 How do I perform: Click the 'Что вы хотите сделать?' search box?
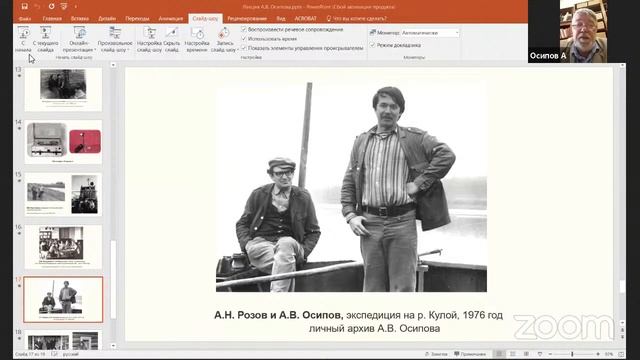click(x=357, y=18)
